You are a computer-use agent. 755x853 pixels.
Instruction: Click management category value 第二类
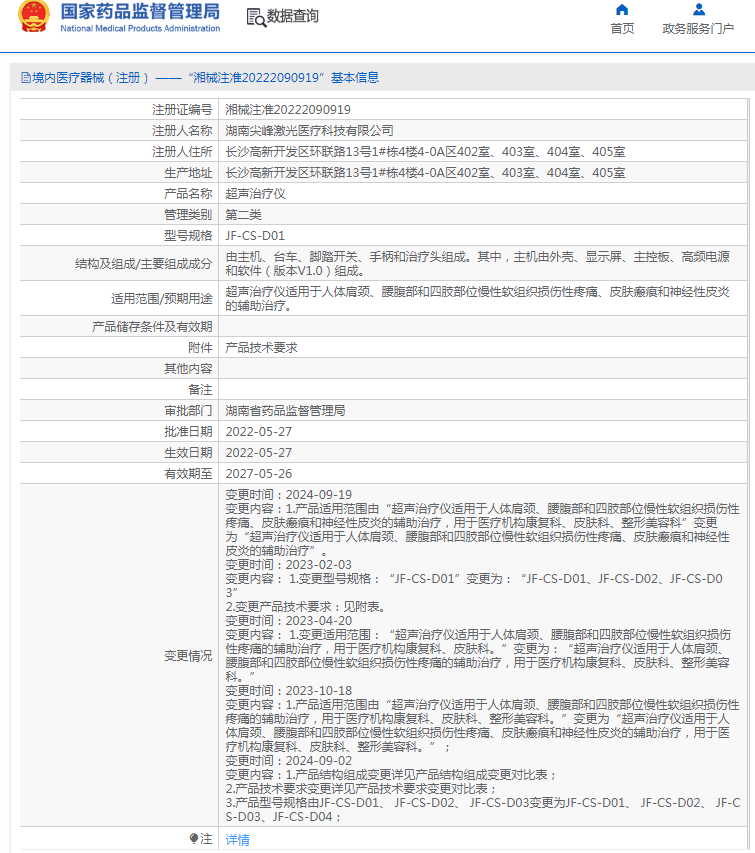pos(243,215)
